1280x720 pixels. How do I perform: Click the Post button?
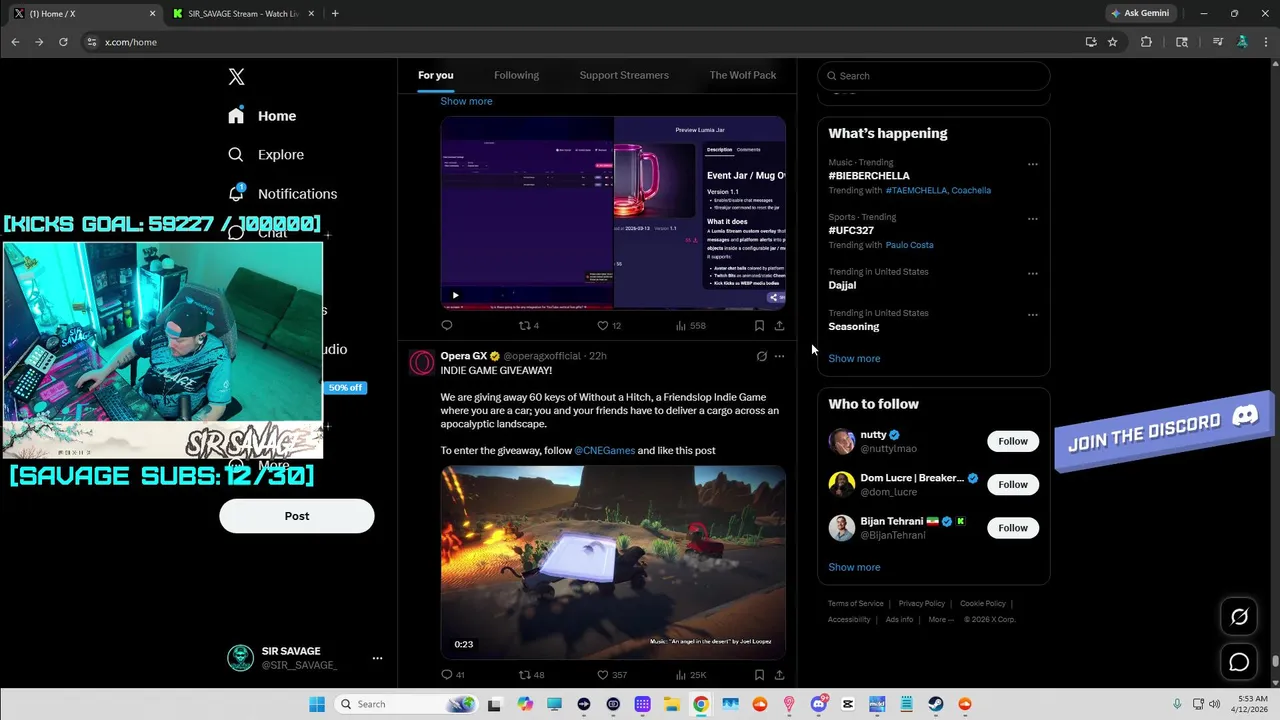tap(297, 516)
